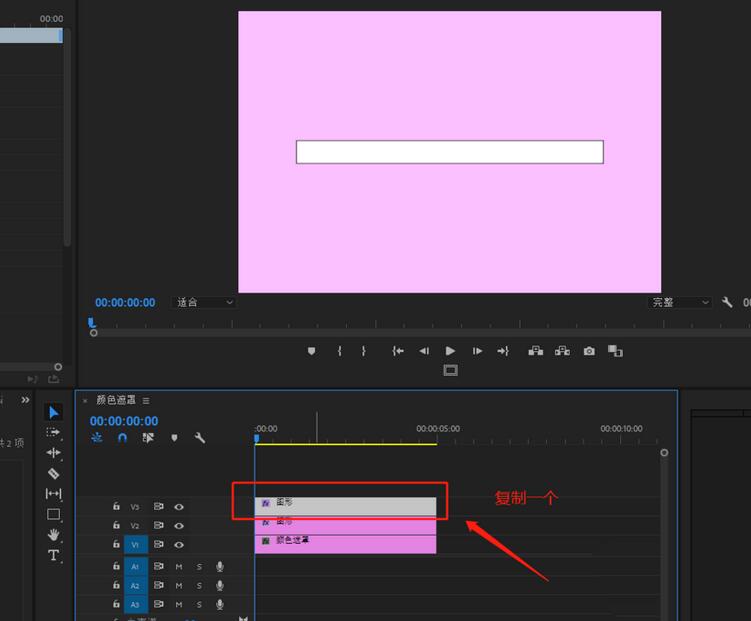Toggle sync lock for A2
Screen dimensions: 751x621
tap(159, 585)
